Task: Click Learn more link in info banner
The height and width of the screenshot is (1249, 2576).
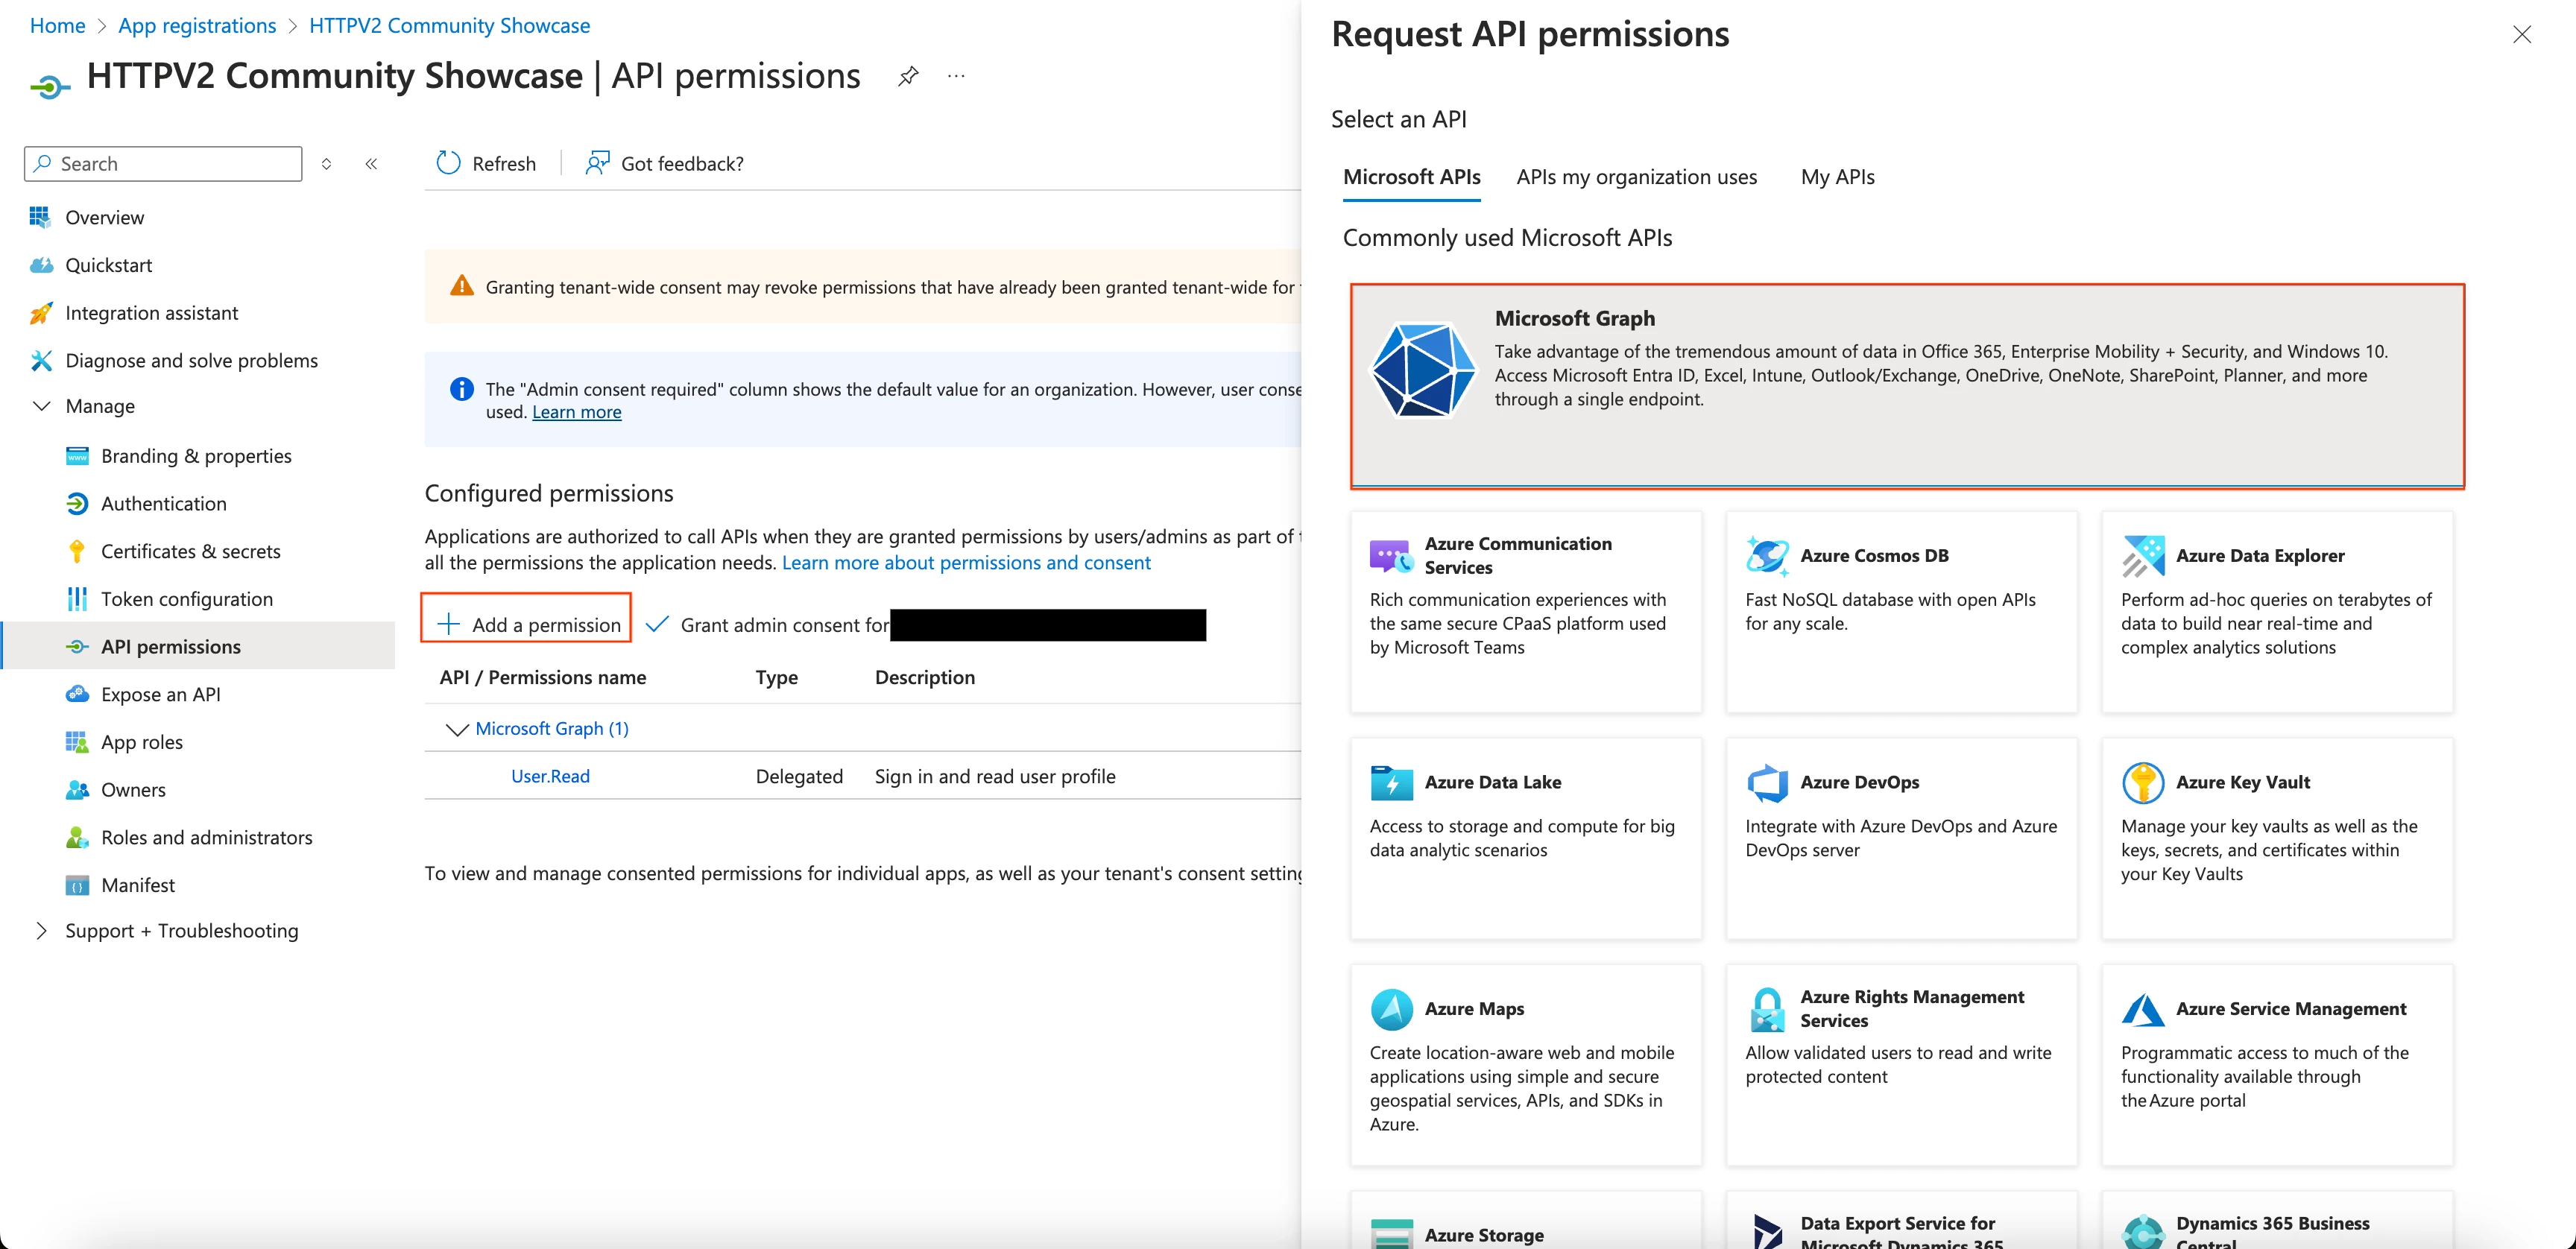Action: coord(576,412)
